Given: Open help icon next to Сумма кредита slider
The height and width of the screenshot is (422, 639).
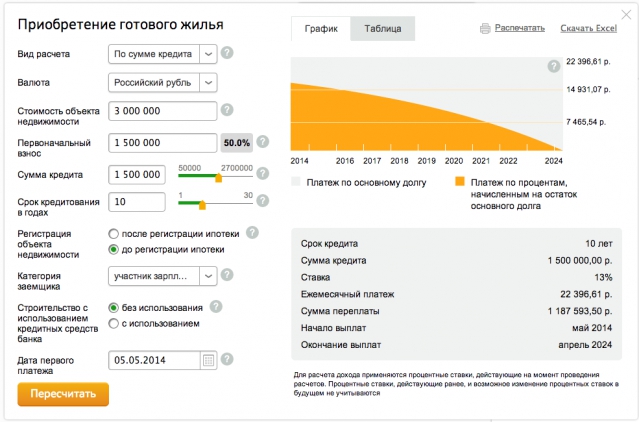Looking at the screenshot, I should pos(263,174).
